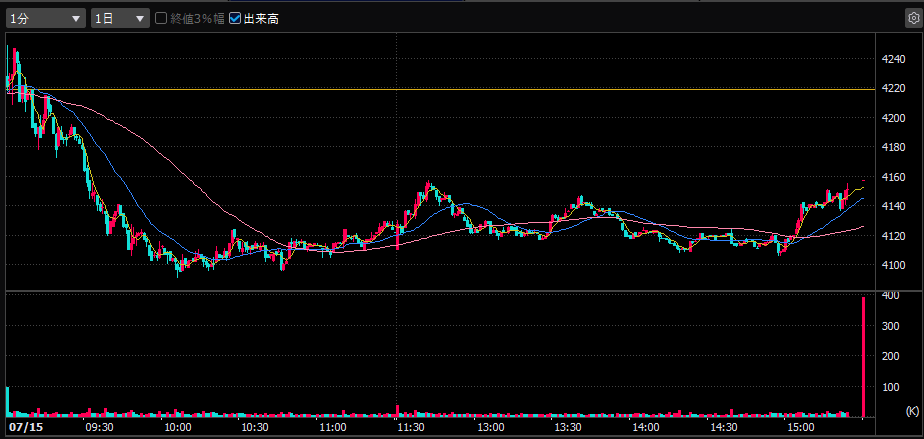
Task: Select the 4220 price axis label
Action: click(893, 88)
